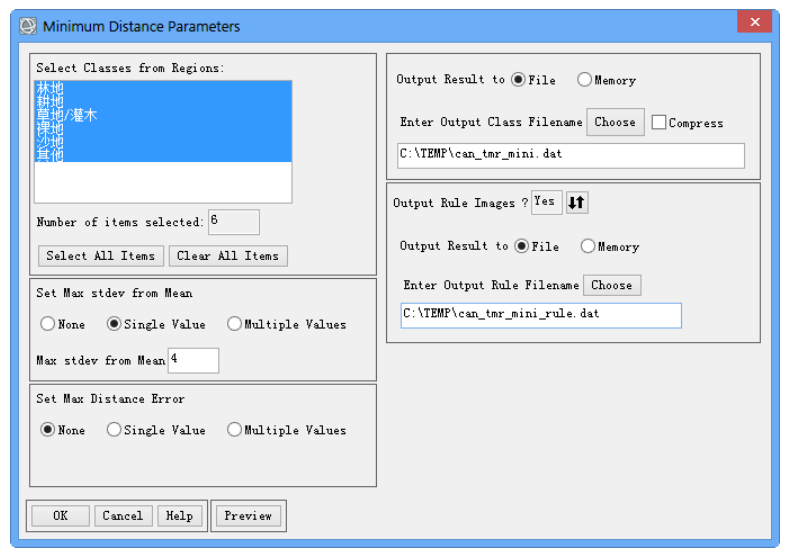Select the 耕地 class in the list
This screenshot has height=559, width=793.
tap(163, 101)
